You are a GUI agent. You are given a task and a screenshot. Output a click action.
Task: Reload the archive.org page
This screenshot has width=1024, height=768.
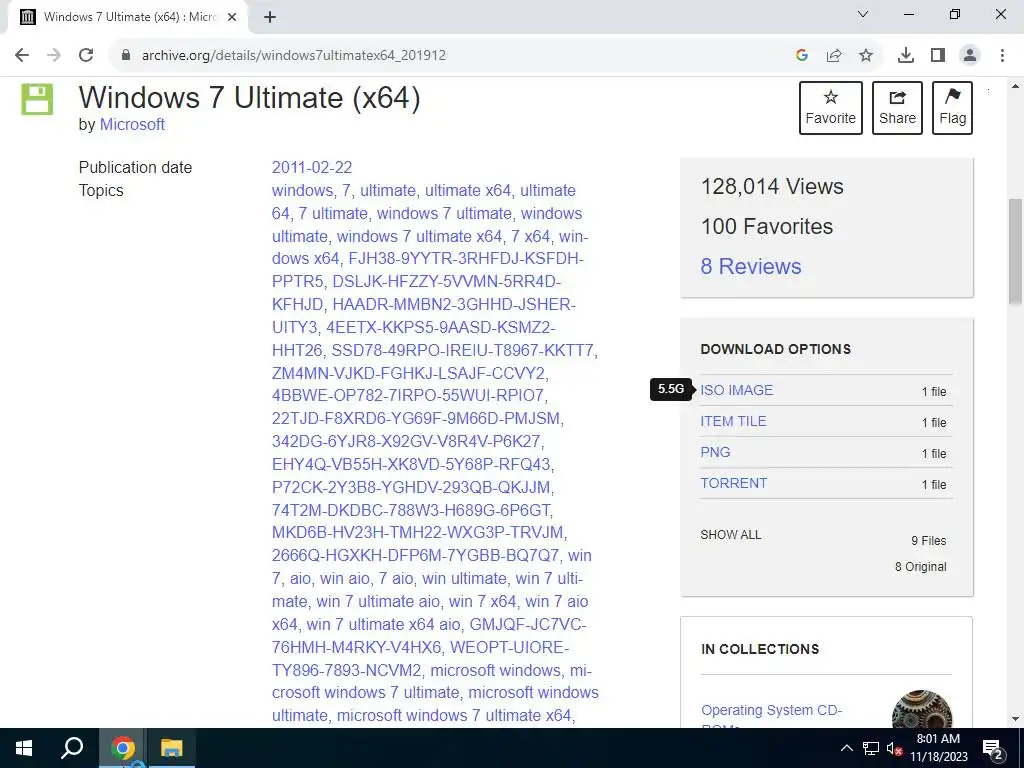click(86, 55)
